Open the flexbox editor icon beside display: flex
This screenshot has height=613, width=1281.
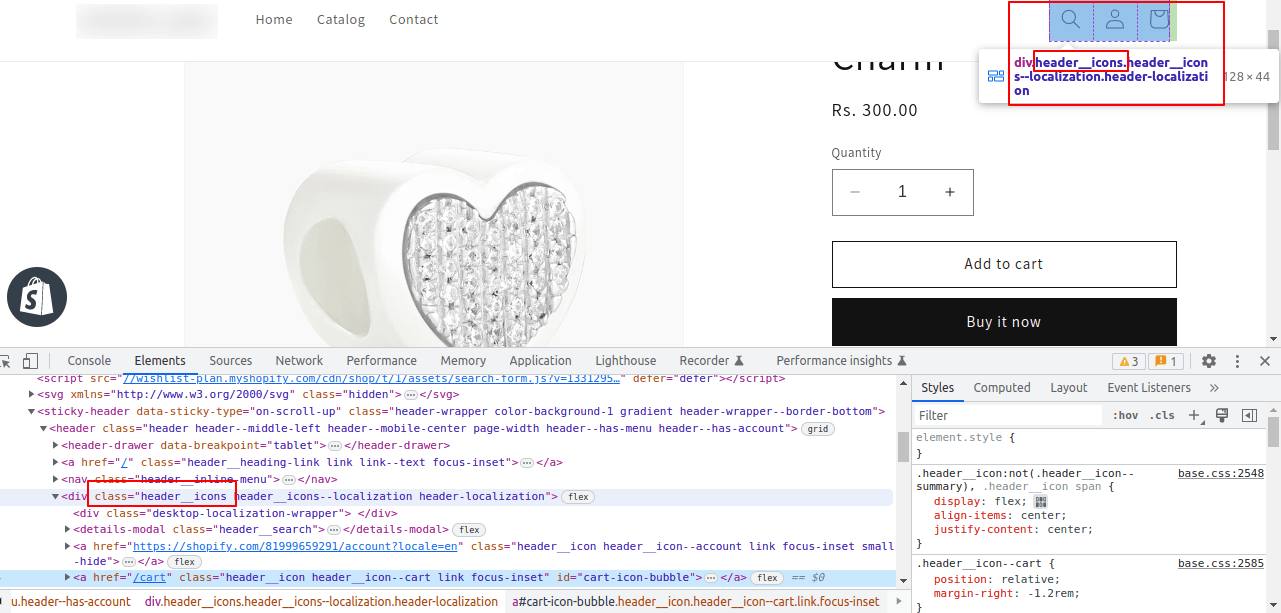coord(1041,502)
